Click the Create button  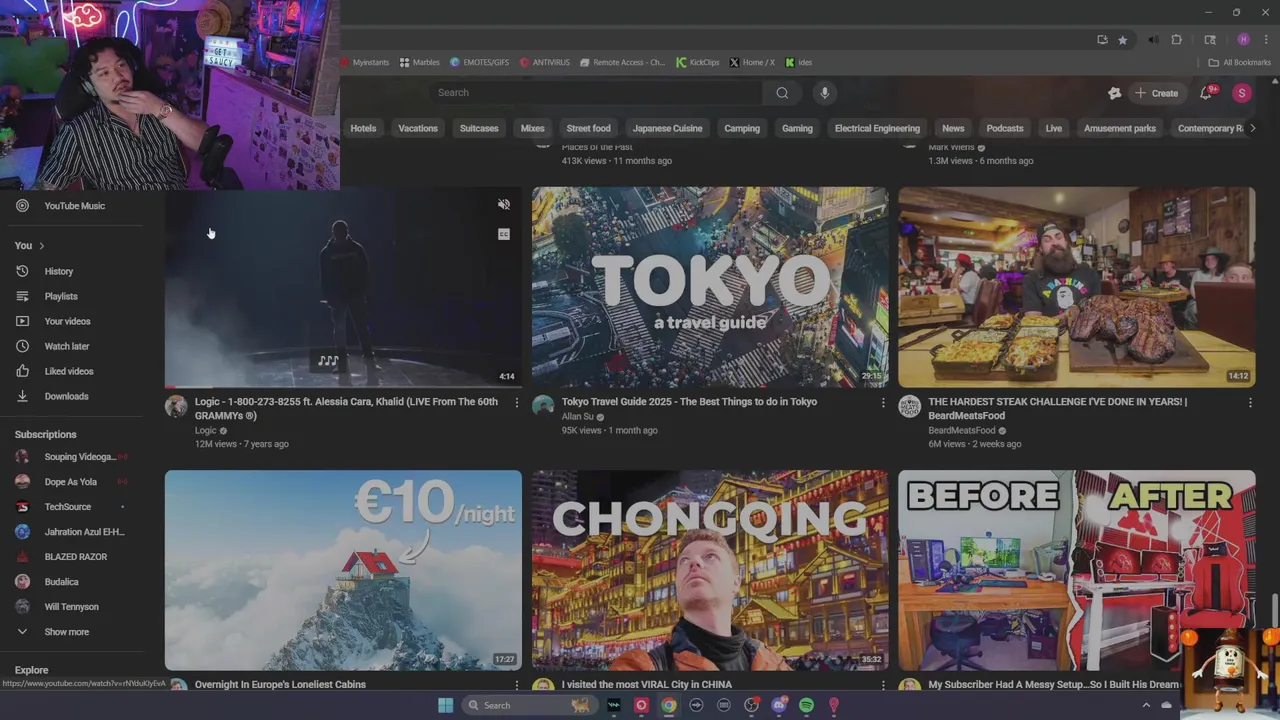1156,93
